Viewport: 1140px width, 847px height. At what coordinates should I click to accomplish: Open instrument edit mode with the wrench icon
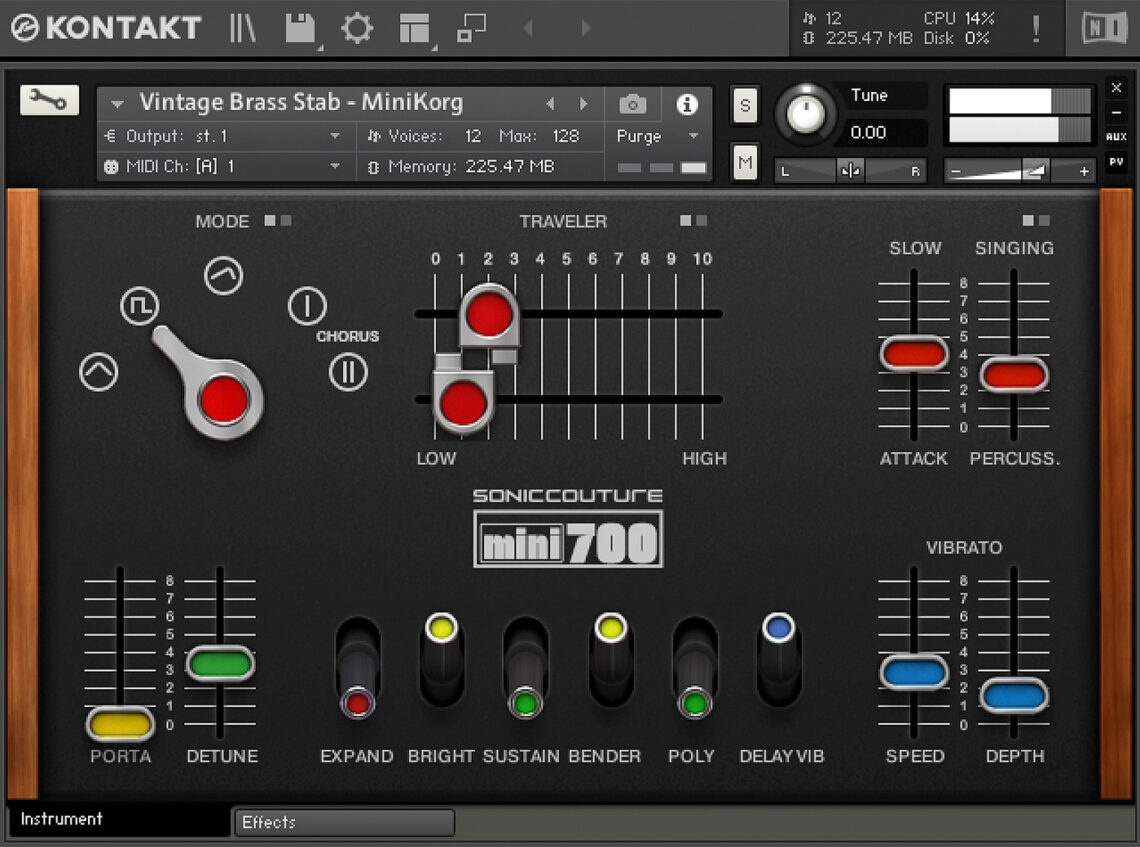[50, 100]
